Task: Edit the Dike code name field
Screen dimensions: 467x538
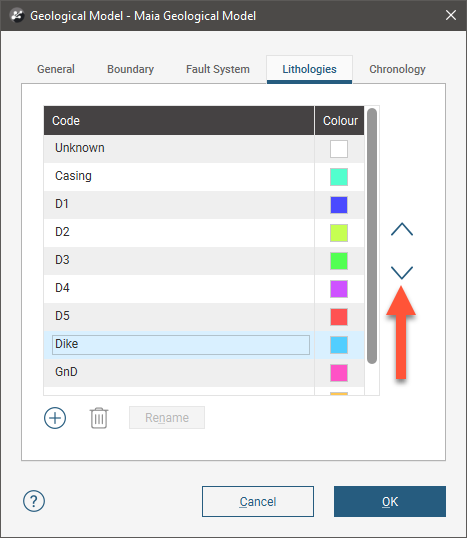Action: click(x=181, y=345)
